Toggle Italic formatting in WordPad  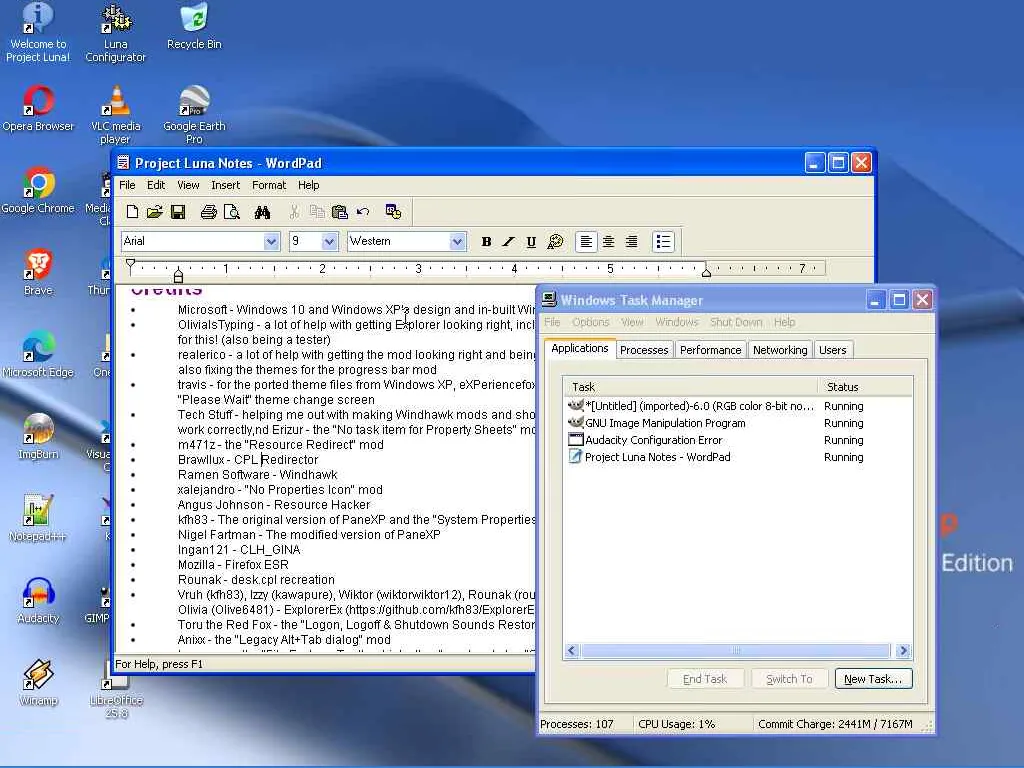(508, 242)
